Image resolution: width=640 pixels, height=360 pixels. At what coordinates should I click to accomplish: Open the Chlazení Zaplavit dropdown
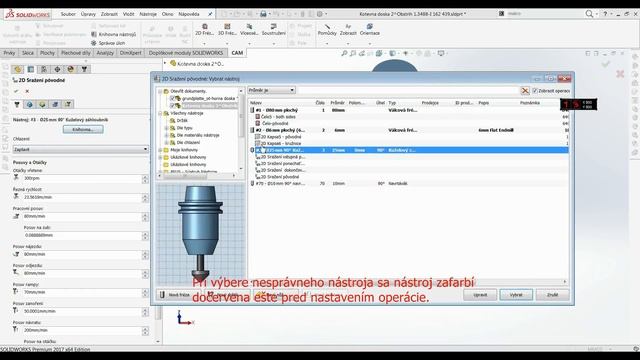80,149
